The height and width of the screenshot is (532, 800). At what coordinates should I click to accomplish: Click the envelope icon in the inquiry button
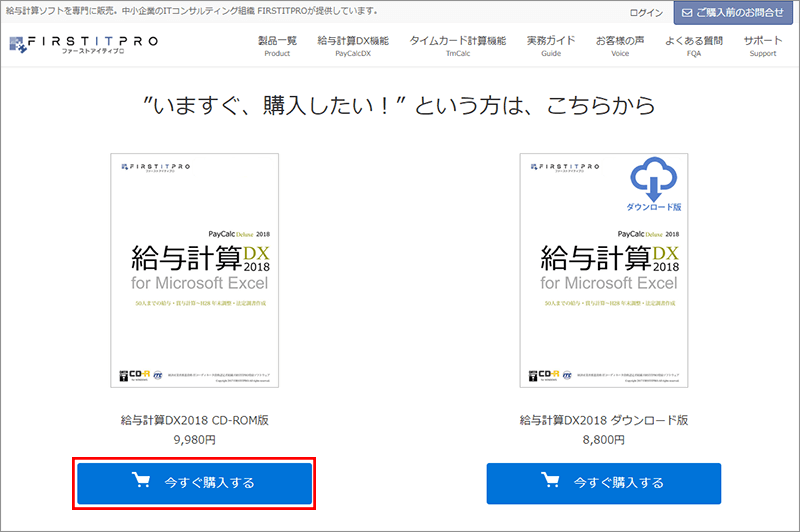click(x=687, y=13)
